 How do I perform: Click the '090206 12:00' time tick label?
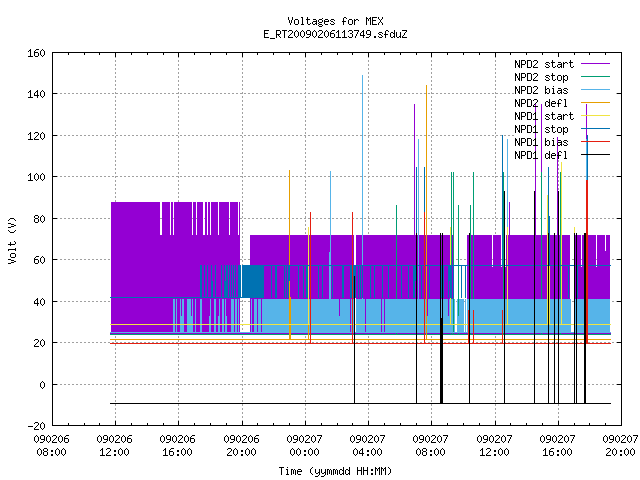coord(114,446)
